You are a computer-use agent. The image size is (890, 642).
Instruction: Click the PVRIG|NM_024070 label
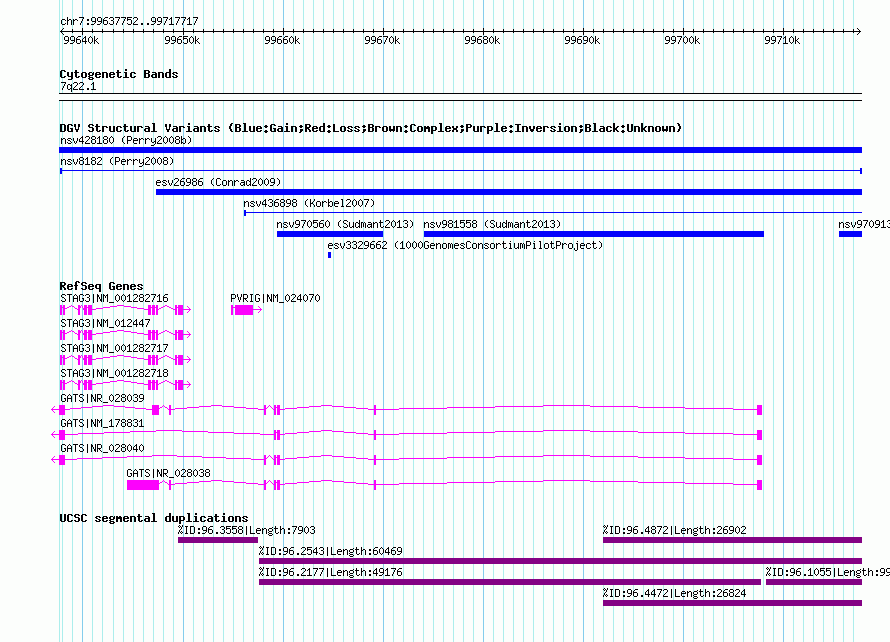275,298
